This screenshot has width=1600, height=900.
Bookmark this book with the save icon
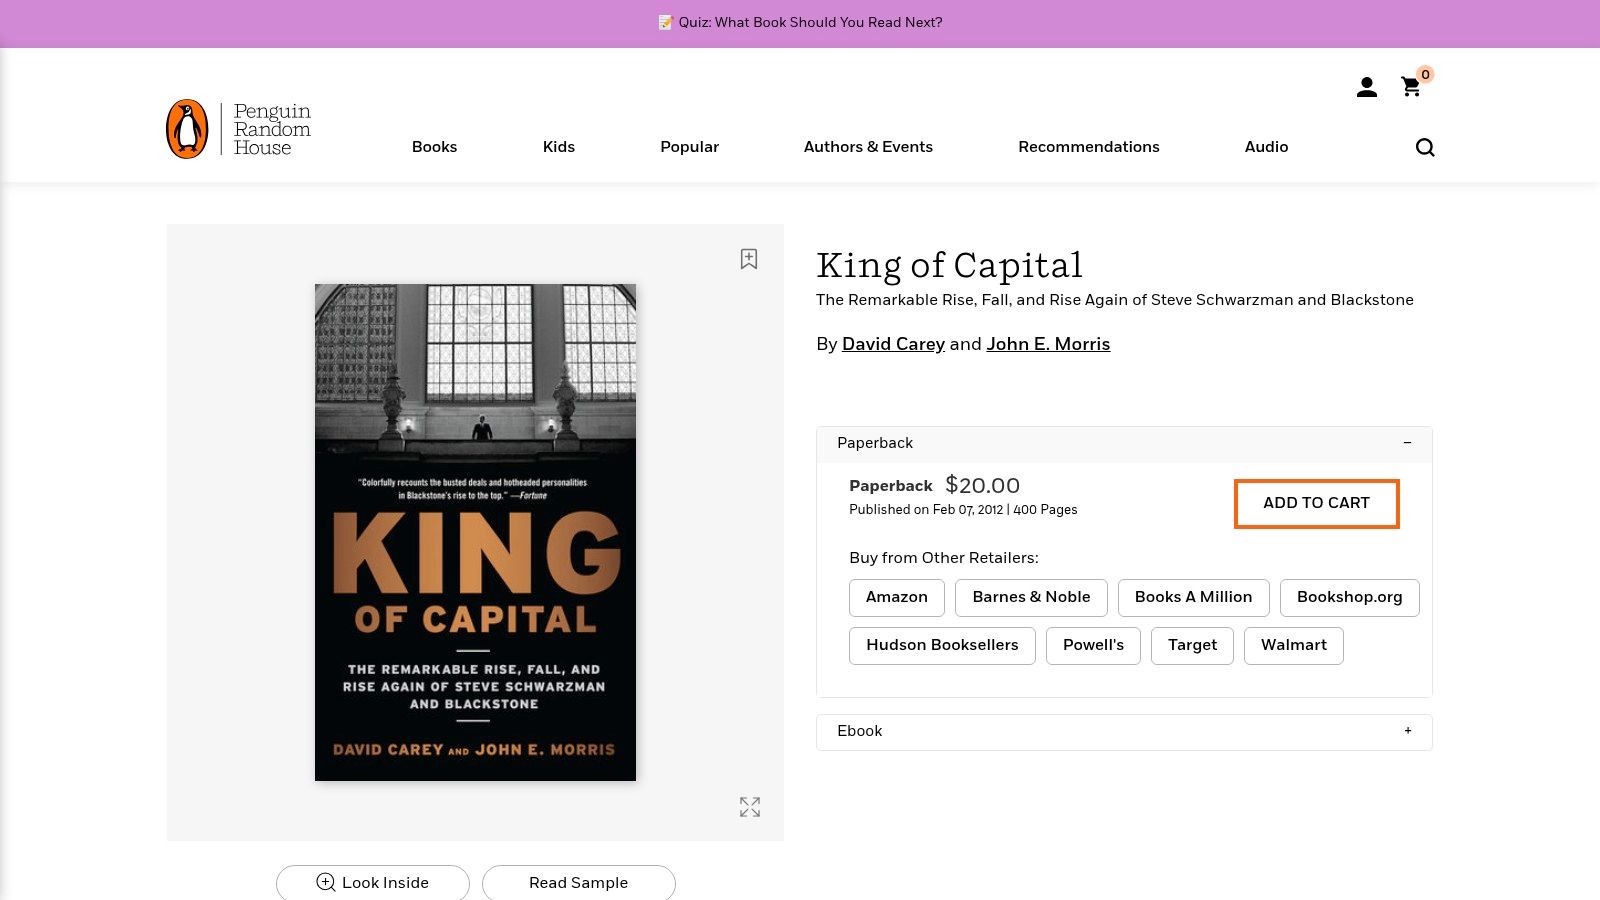point(749,259)
